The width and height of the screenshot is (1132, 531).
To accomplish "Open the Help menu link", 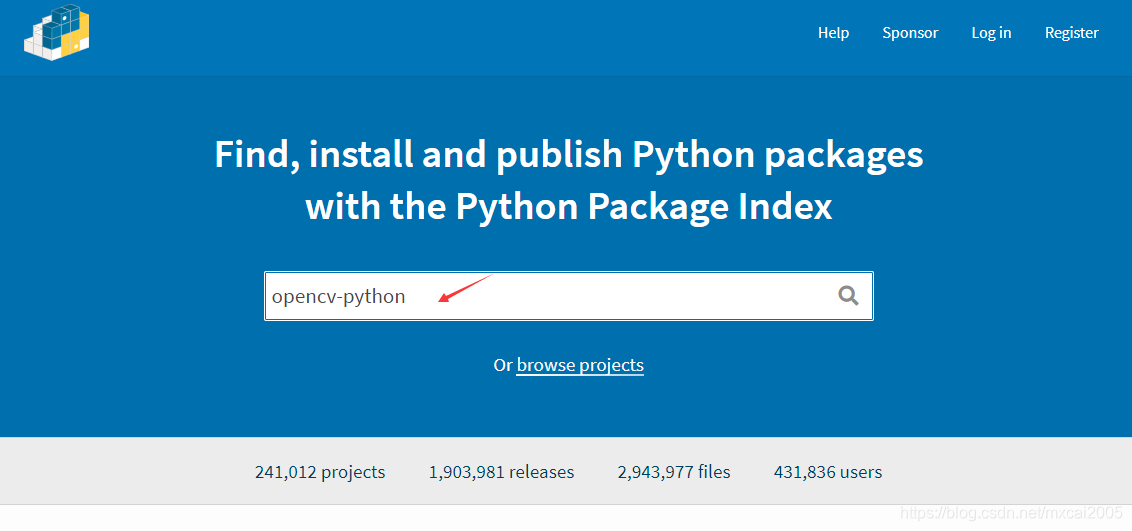I will (x=833, y=32).
